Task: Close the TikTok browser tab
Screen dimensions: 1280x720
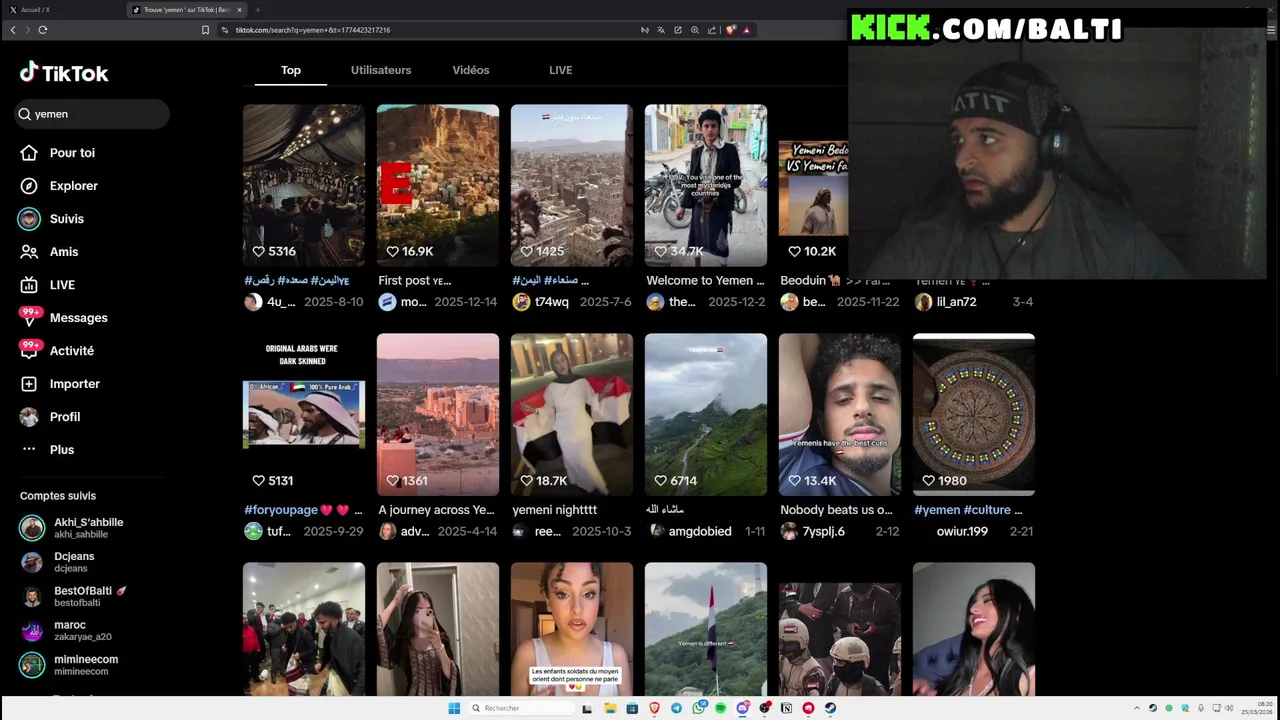Action: point(239,10)
